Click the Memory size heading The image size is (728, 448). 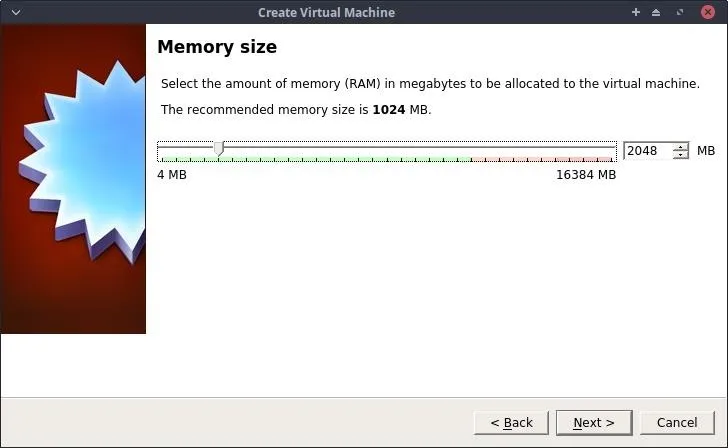[217, 47]
